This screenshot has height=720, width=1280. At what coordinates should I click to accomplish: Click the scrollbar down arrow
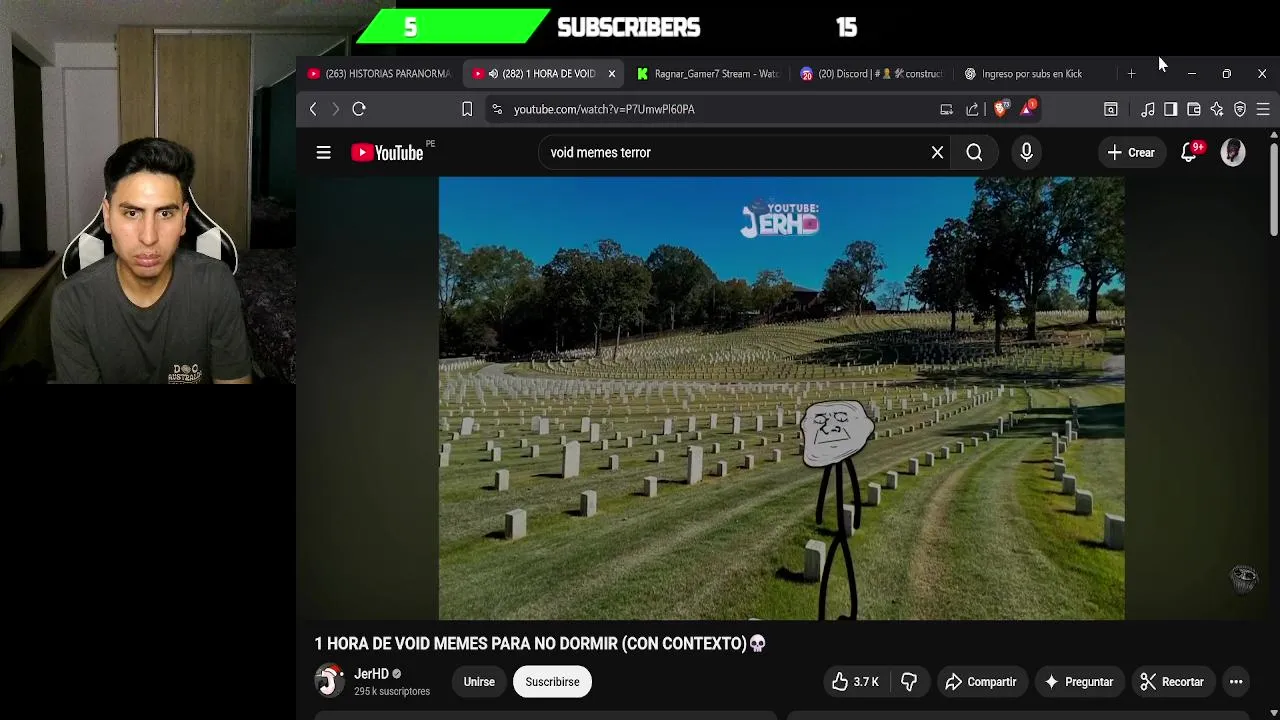[x=1273, y=713]
